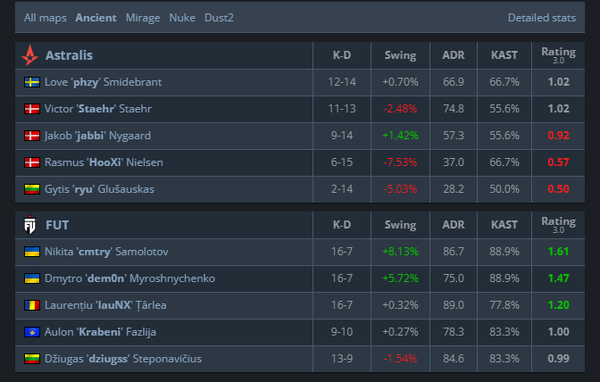This screenshot has width=600, height=382.
Task: Open Džiugas 'dziugss' Steponavičius' player profile
Action: pos(123,359)
